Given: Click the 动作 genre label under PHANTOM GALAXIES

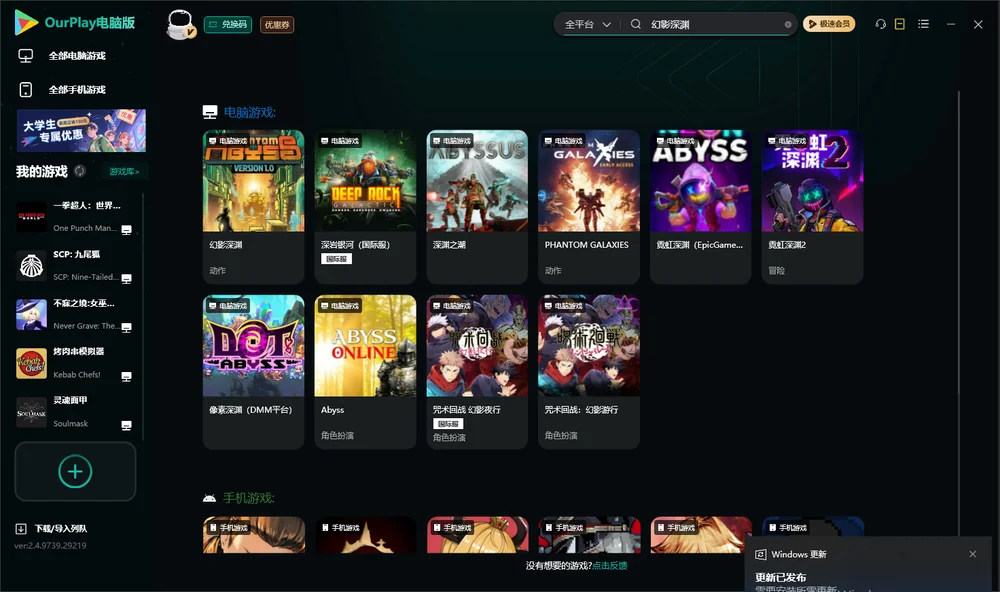Looking at the screenshot, I should [553, 270].
